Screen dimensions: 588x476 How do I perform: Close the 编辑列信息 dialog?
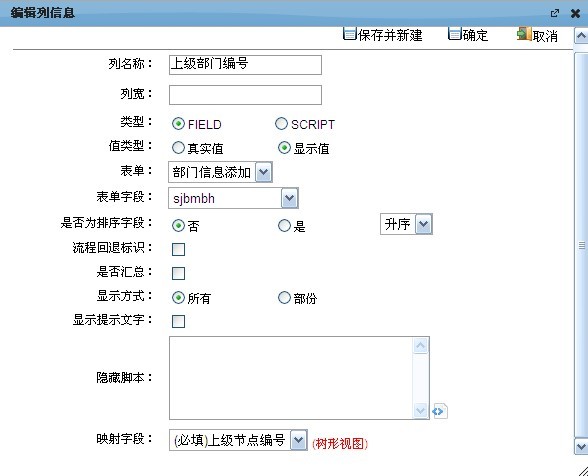click(x=575, y=14)
